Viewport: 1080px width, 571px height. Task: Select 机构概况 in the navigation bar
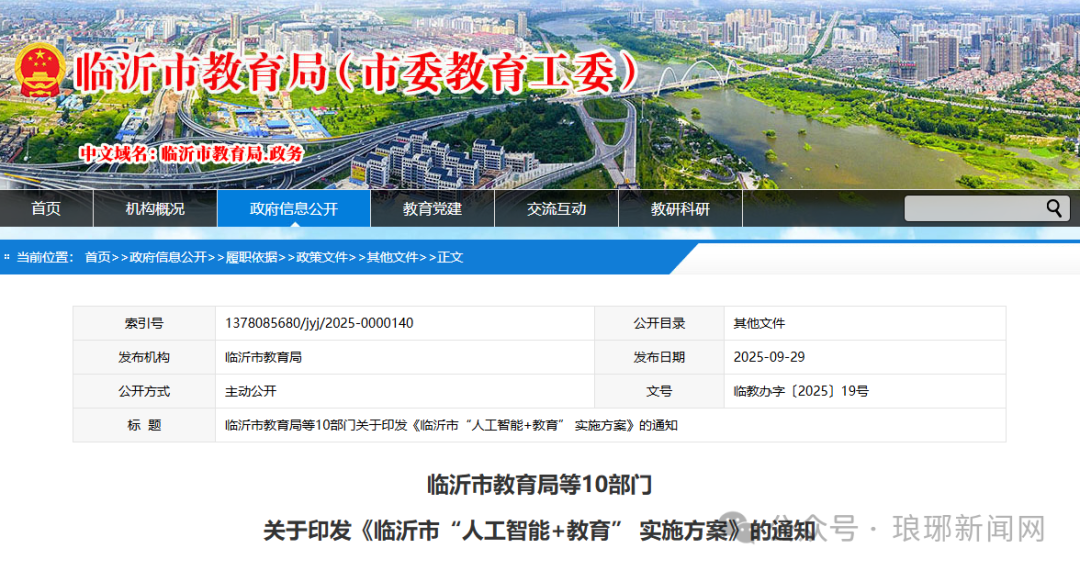coord(155,209)
